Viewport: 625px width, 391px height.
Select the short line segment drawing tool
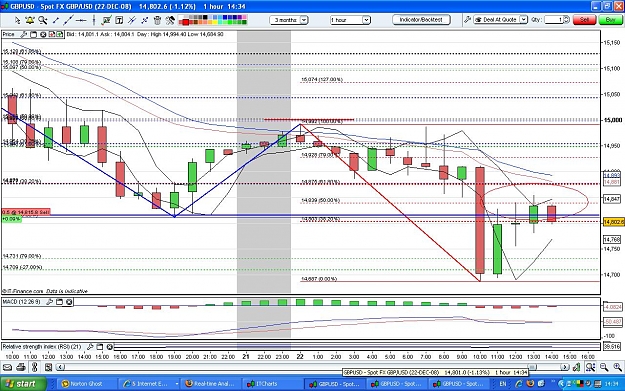(x=56, y=20)
